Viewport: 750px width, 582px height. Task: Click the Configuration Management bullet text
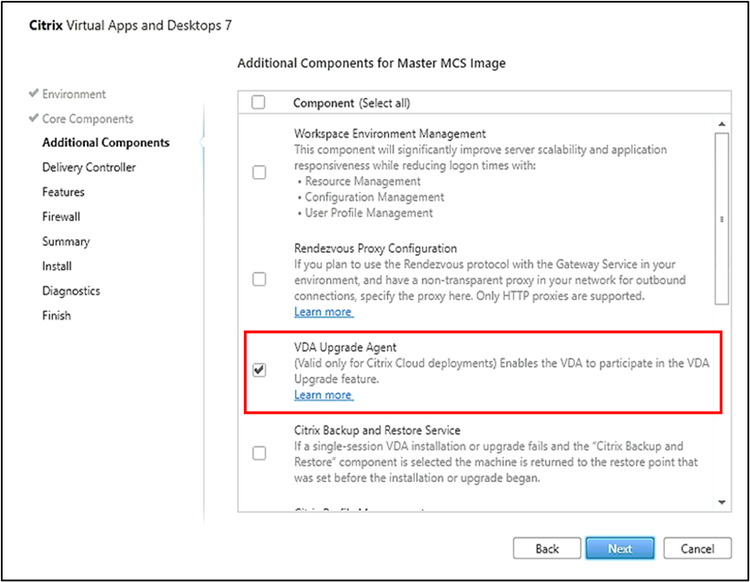click(x=375, y=197)
